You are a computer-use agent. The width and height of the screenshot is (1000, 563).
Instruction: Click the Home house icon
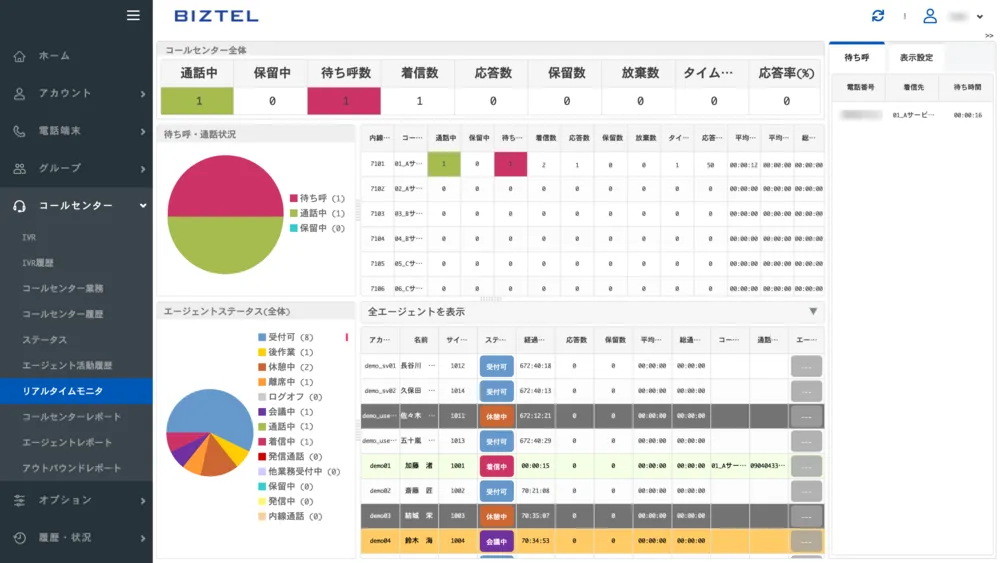coord(19,56)
